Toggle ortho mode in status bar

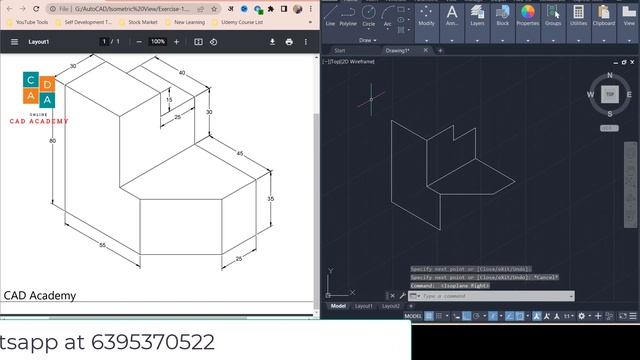coord(467,316)
